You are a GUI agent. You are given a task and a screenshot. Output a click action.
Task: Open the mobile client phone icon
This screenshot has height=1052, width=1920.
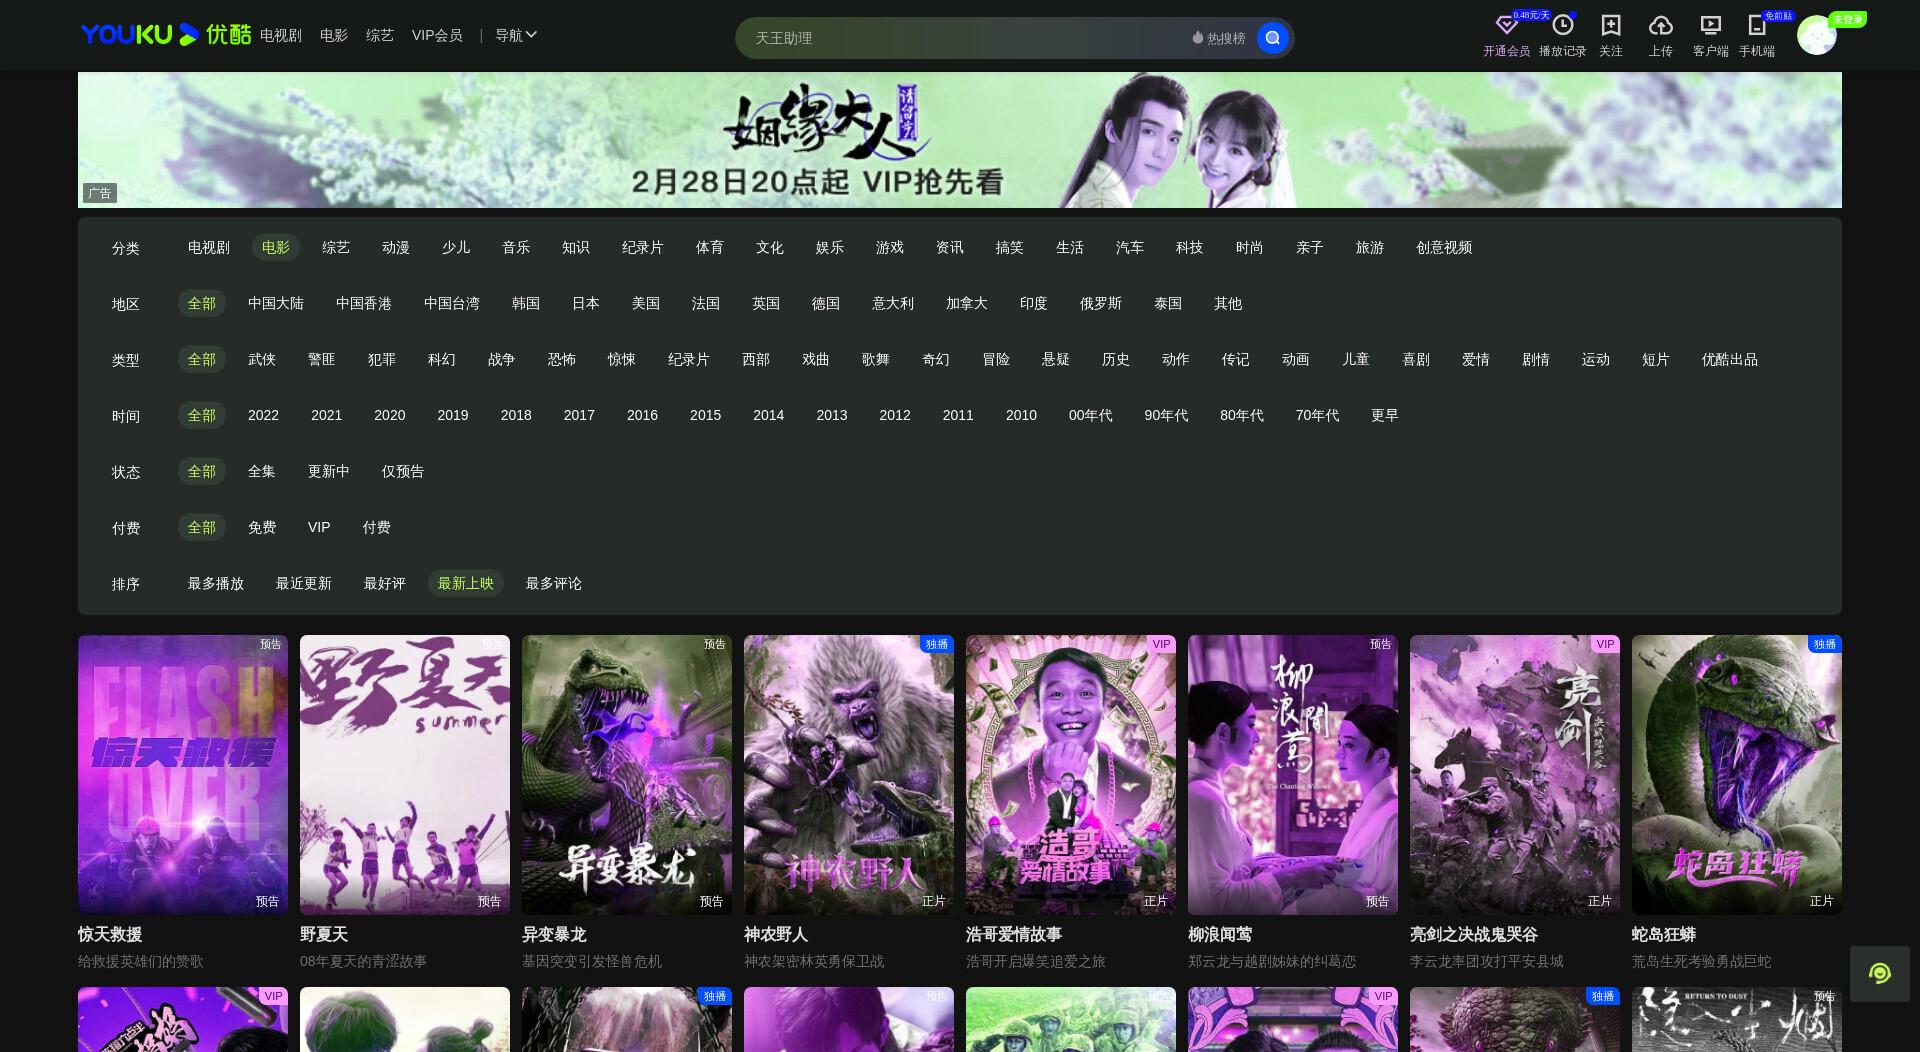1756,26
